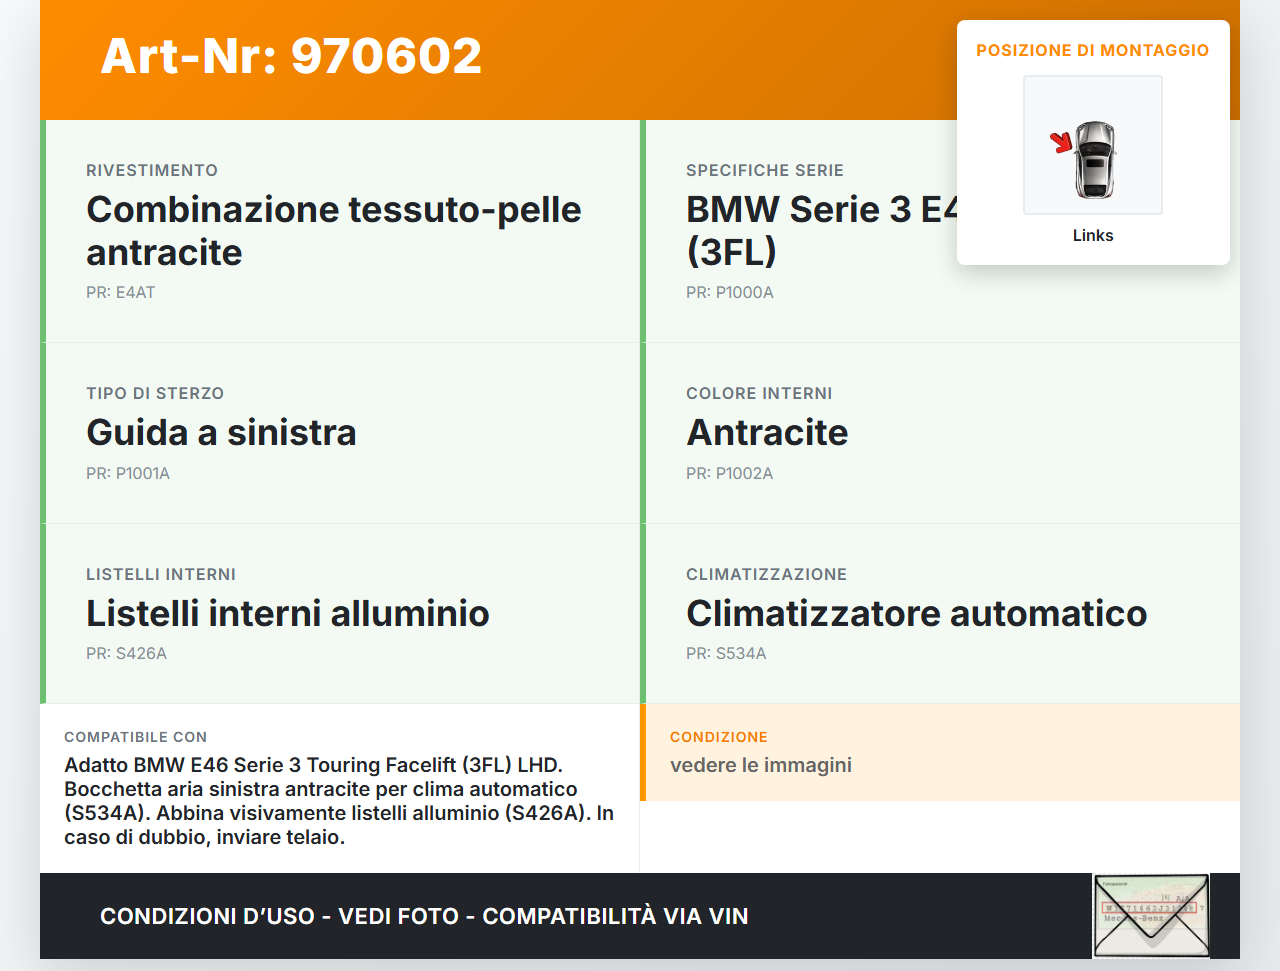Click the PR: P1000A code
Viewport: 1280px width, 971px height.
729,293
